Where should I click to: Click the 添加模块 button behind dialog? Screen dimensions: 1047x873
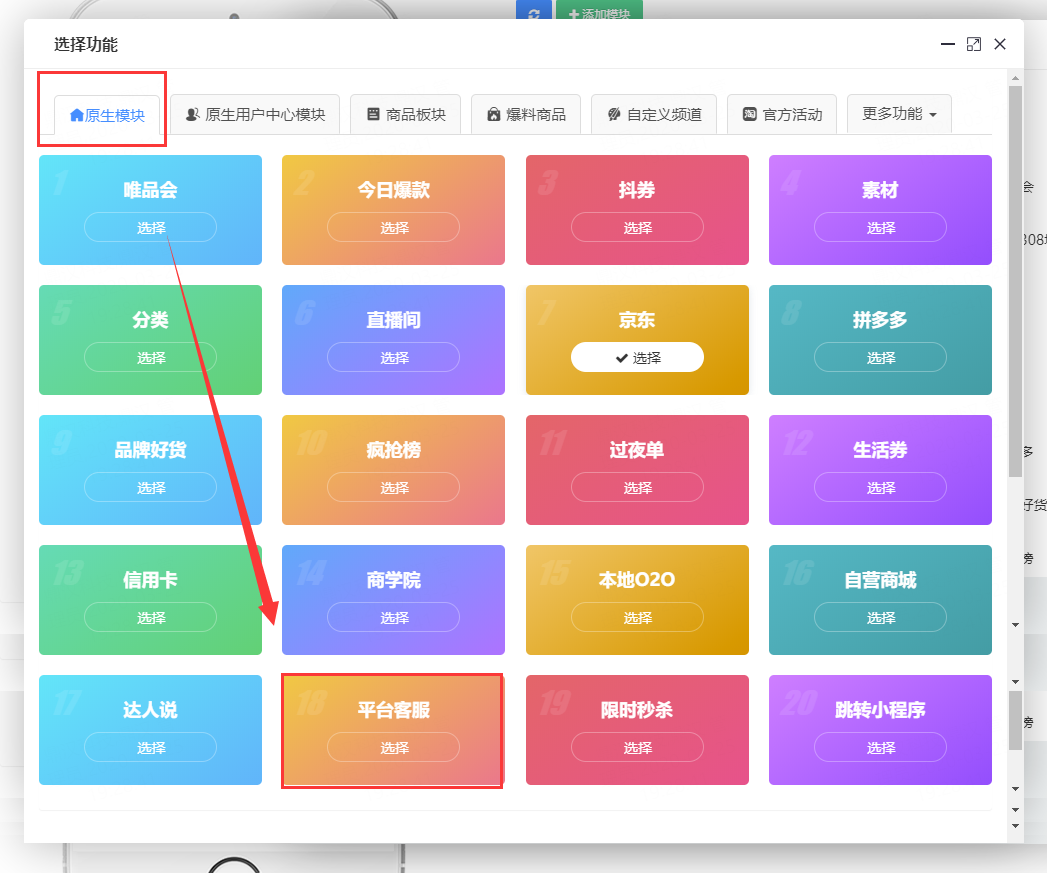tap(599, 11)
